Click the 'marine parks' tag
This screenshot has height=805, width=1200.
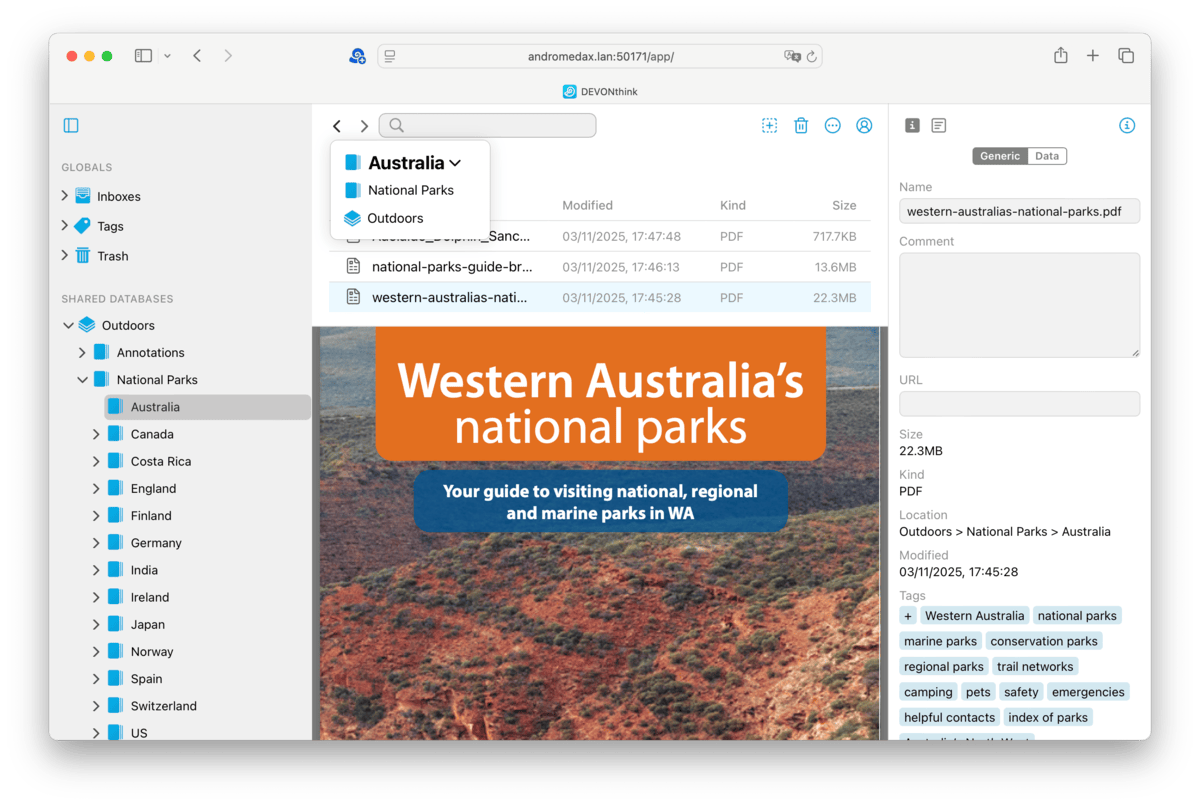(x=940, y=641)
